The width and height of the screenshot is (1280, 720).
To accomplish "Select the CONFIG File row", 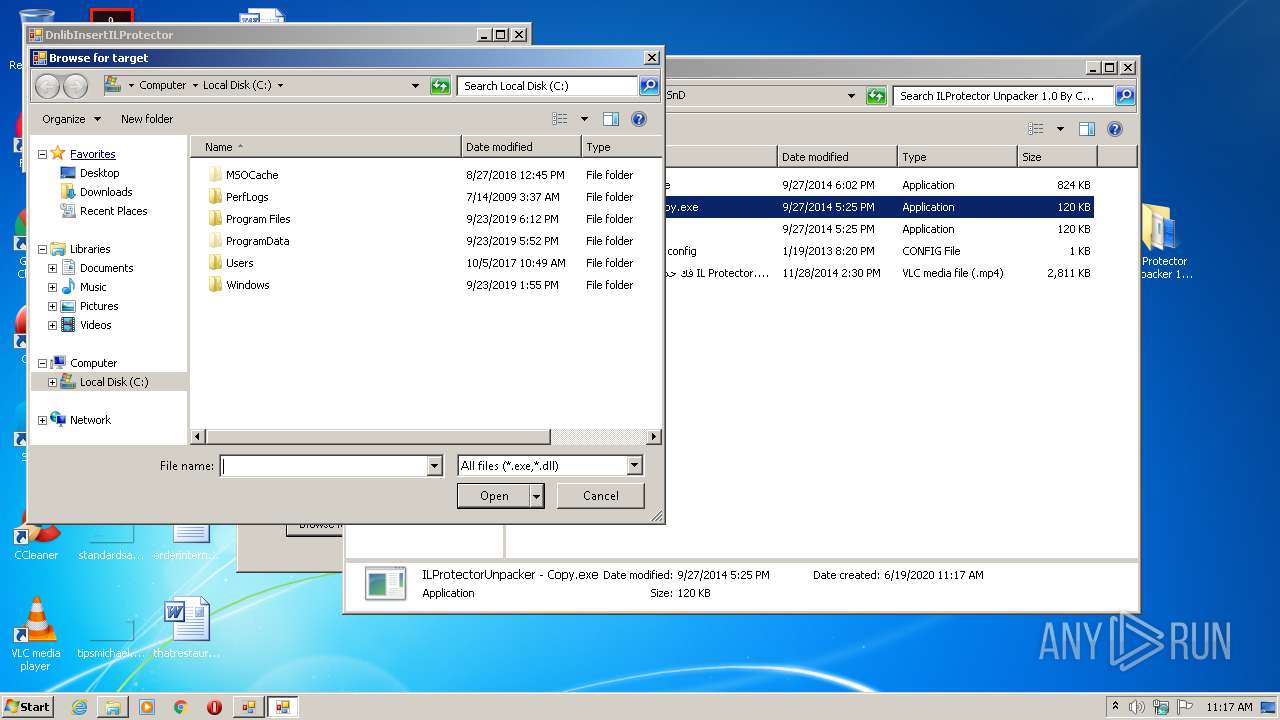I will coord(879,251).
